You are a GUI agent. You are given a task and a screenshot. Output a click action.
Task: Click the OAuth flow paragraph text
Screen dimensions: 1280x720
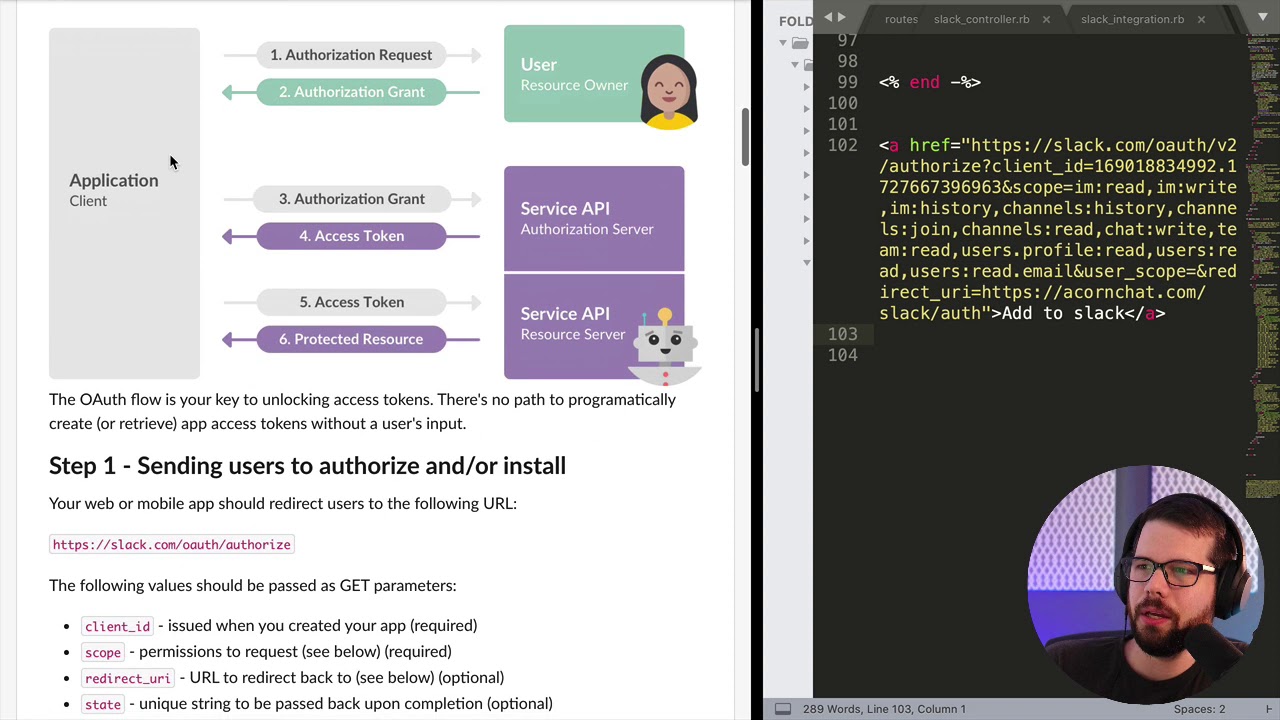point(362,411)
